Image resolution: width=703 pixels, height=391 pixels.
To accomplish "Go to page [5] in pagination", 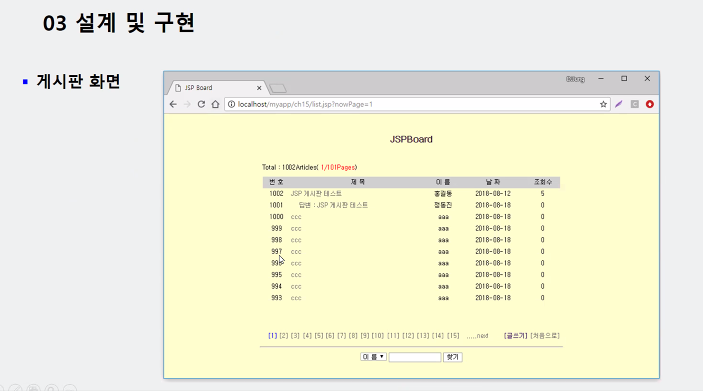I will pyautogui.click(x=319, y=335).
